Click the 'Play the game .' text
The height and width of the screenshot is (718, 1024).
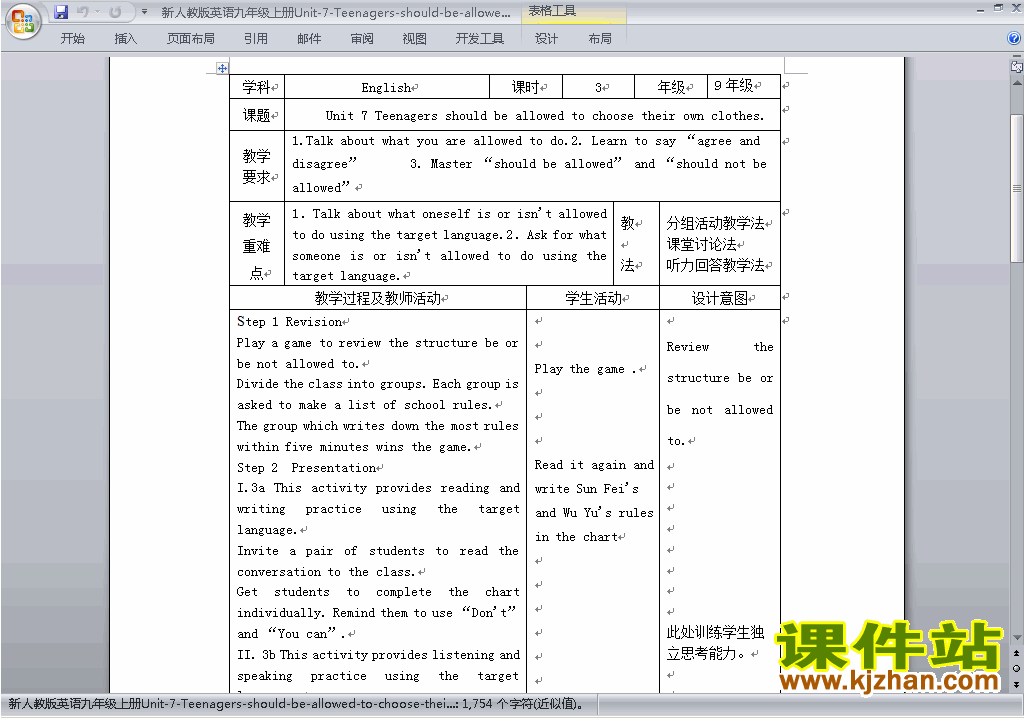pyautogui.click(x=585, y=369)
